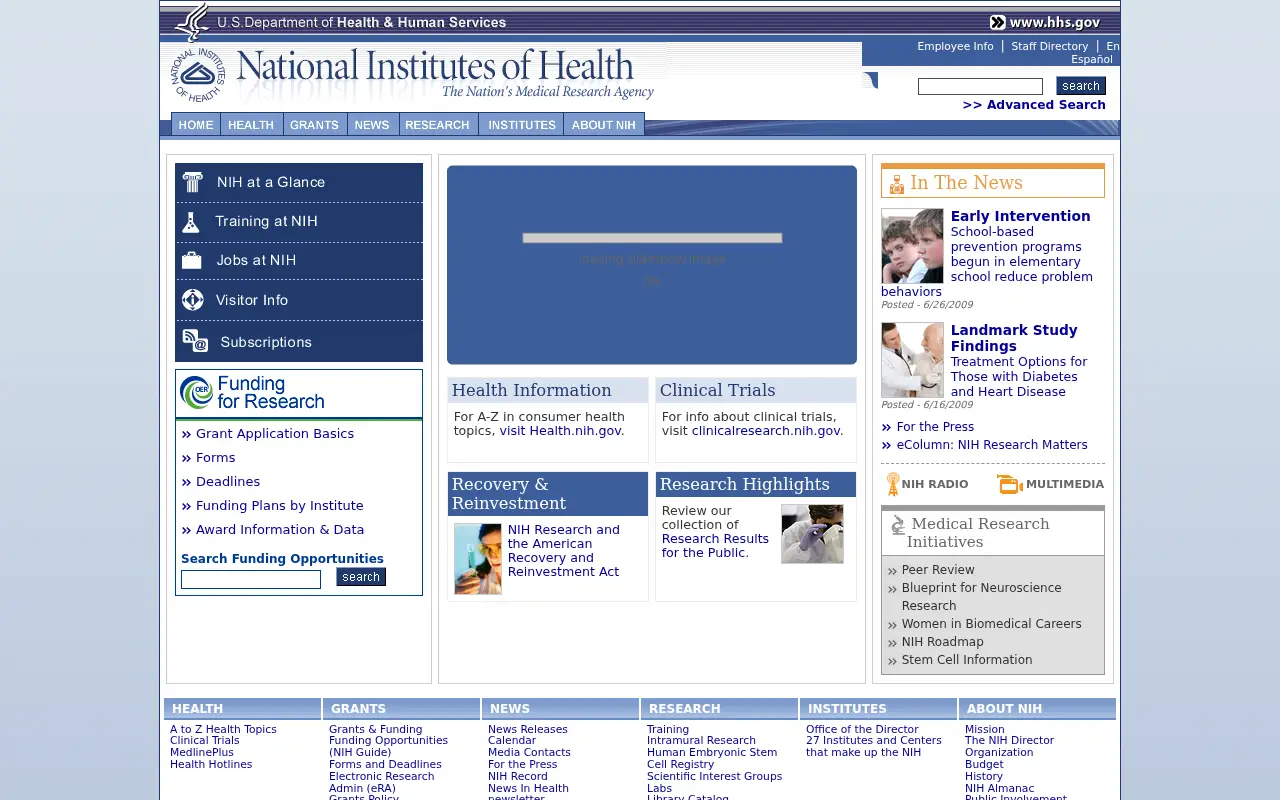The width and height of the screenshot is (1280, 800).
Task: Open Office of the Director footer link
Action: coord(862,730)
